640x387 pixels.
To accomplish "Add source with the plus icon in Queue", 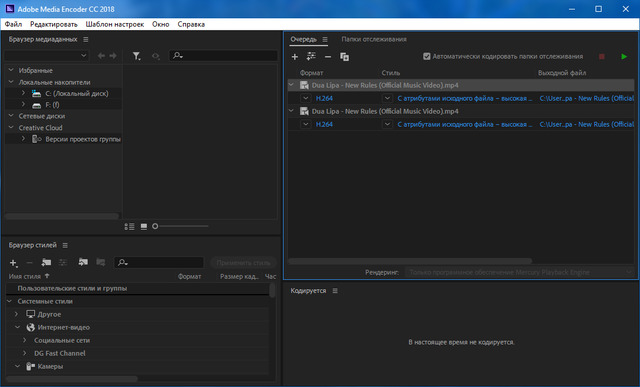I will coord(295,57).
